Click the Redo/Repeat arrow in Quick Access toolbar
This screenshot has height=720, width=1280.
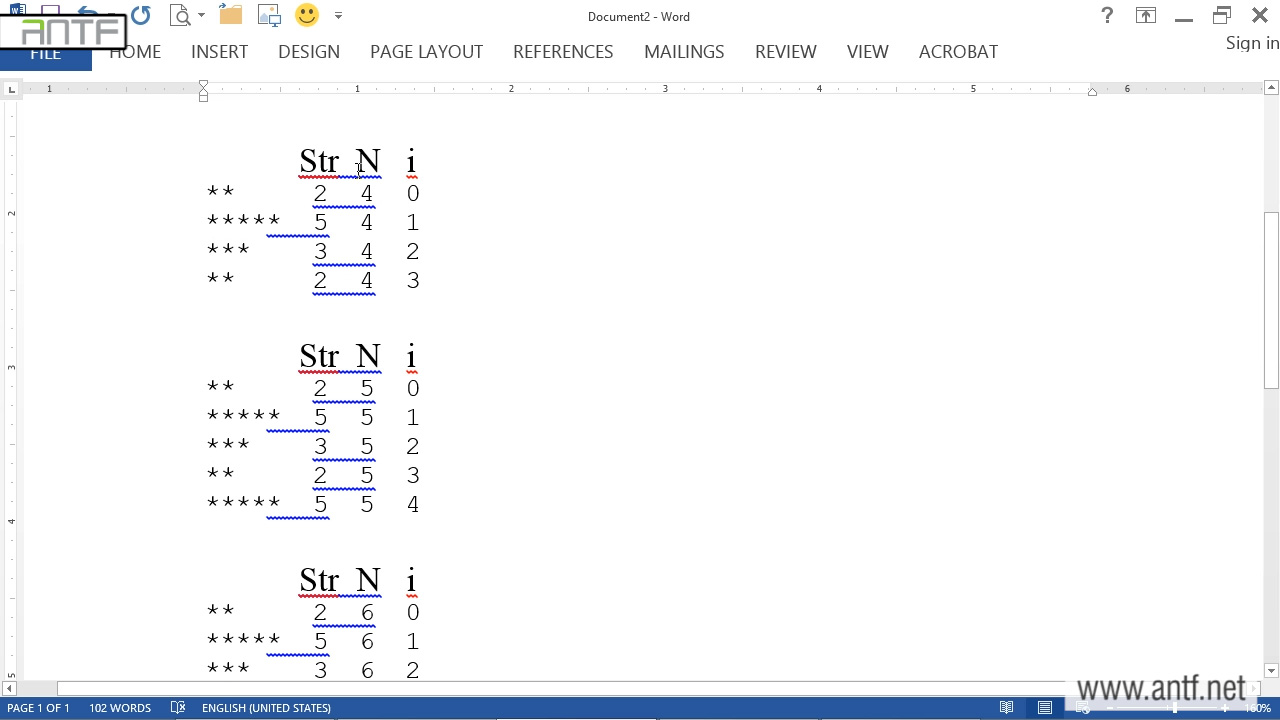[140, 16]
